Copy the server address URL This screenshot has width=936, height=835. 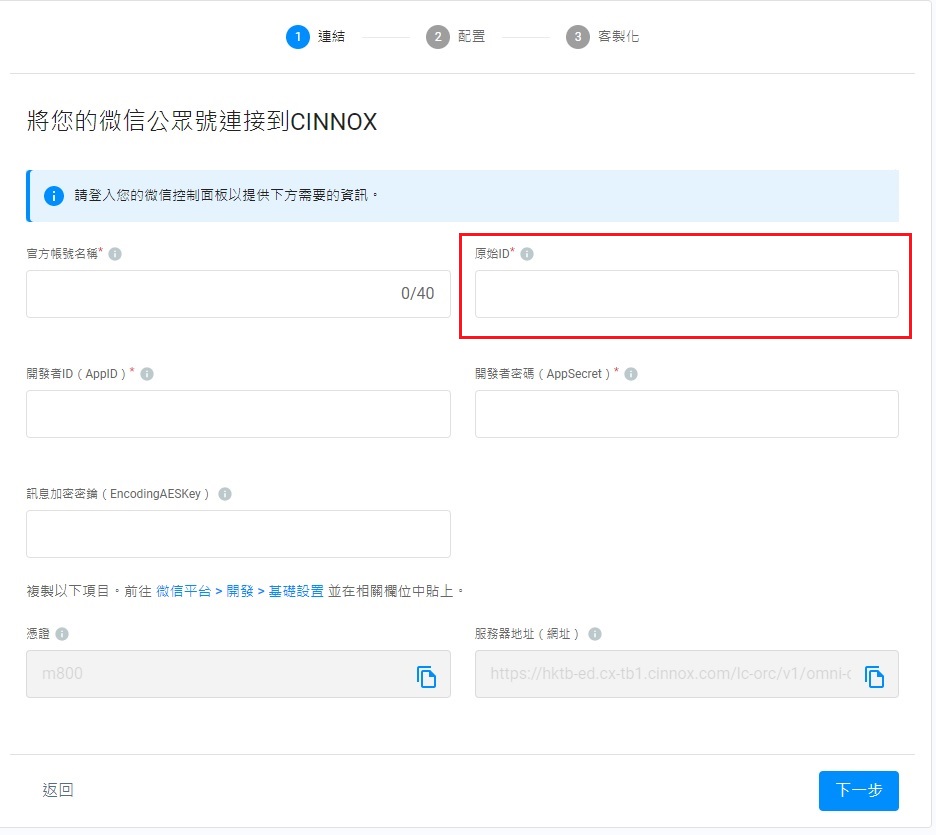tap(875, 677)
